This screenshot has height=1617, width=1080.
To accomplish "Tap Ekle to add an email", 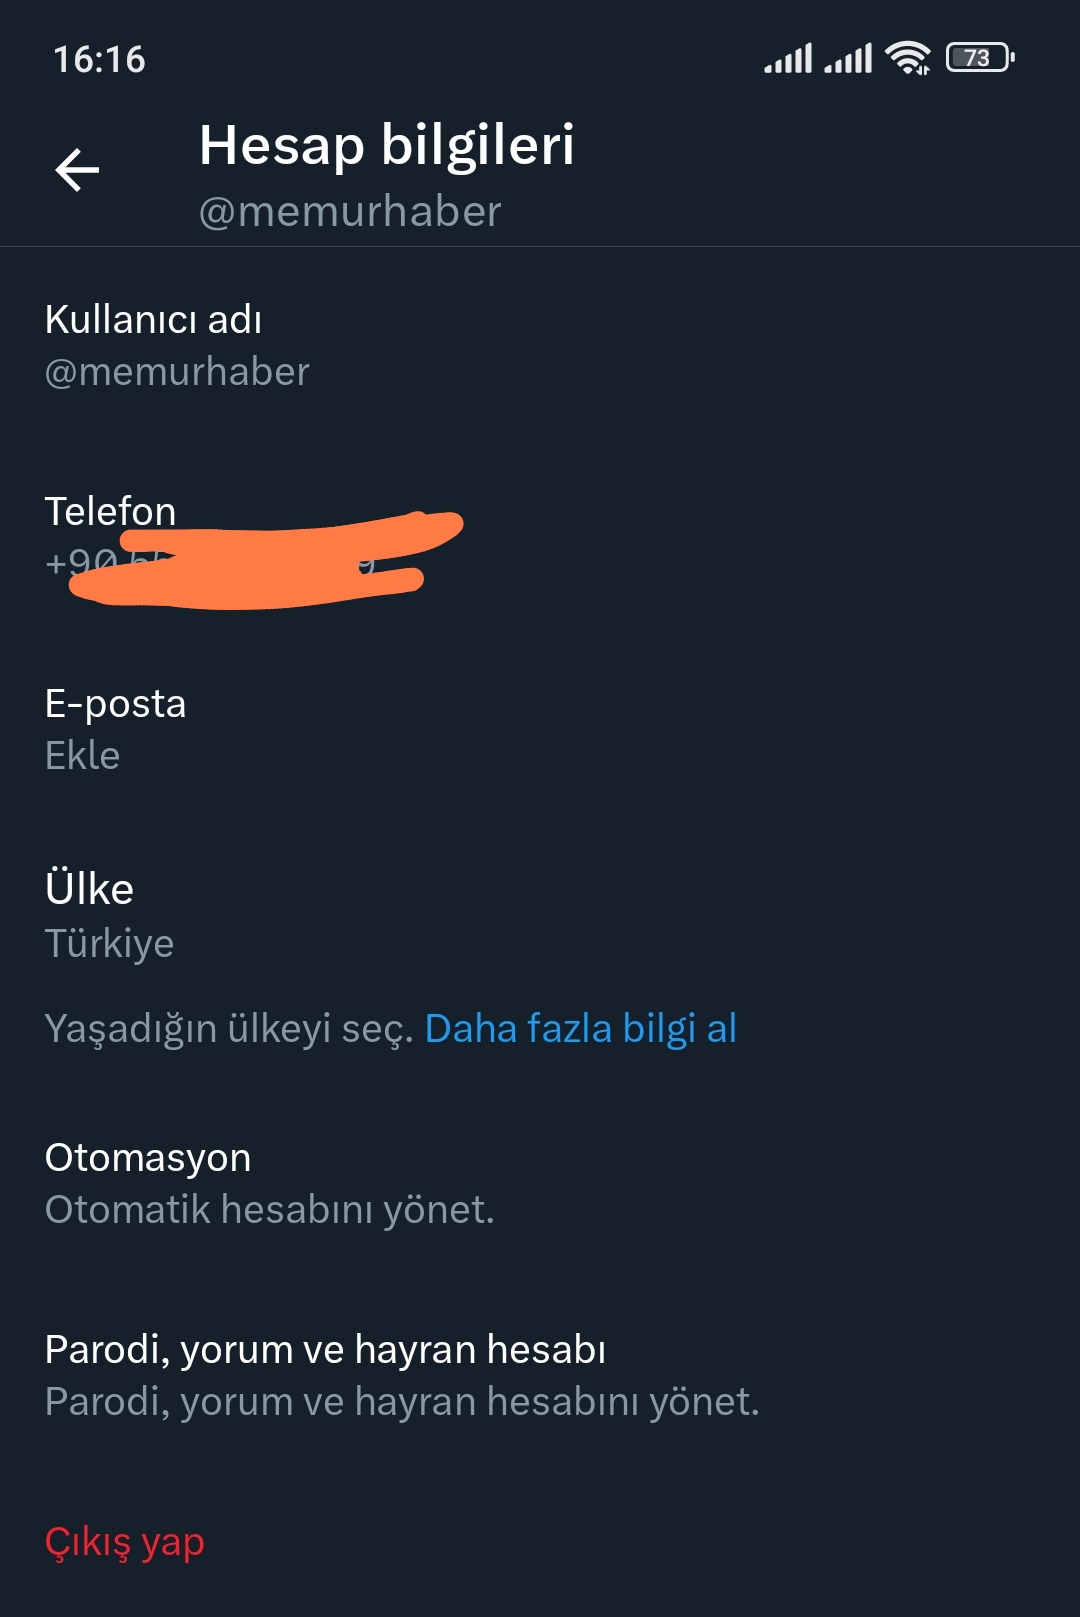I will 82,756.
